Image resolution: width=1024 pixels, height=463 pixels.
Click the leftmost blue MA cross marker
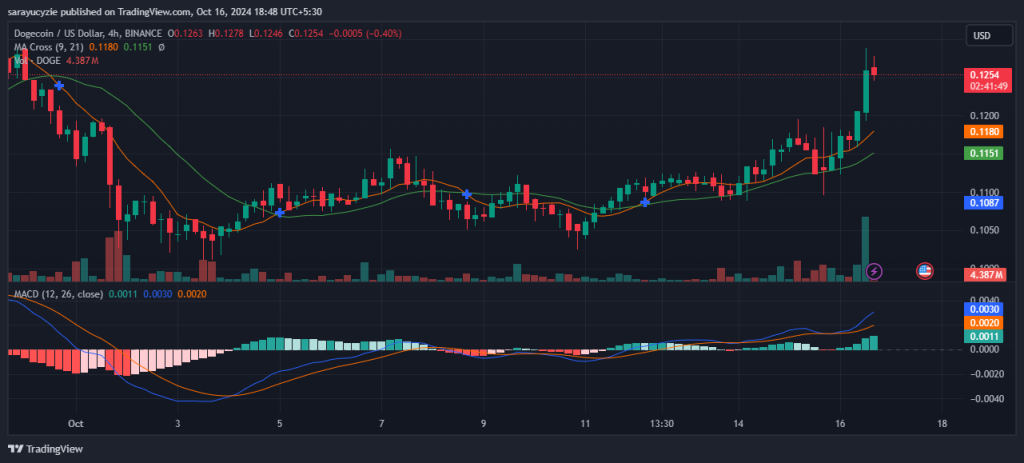pyautogui.click(x=60, y=87)
